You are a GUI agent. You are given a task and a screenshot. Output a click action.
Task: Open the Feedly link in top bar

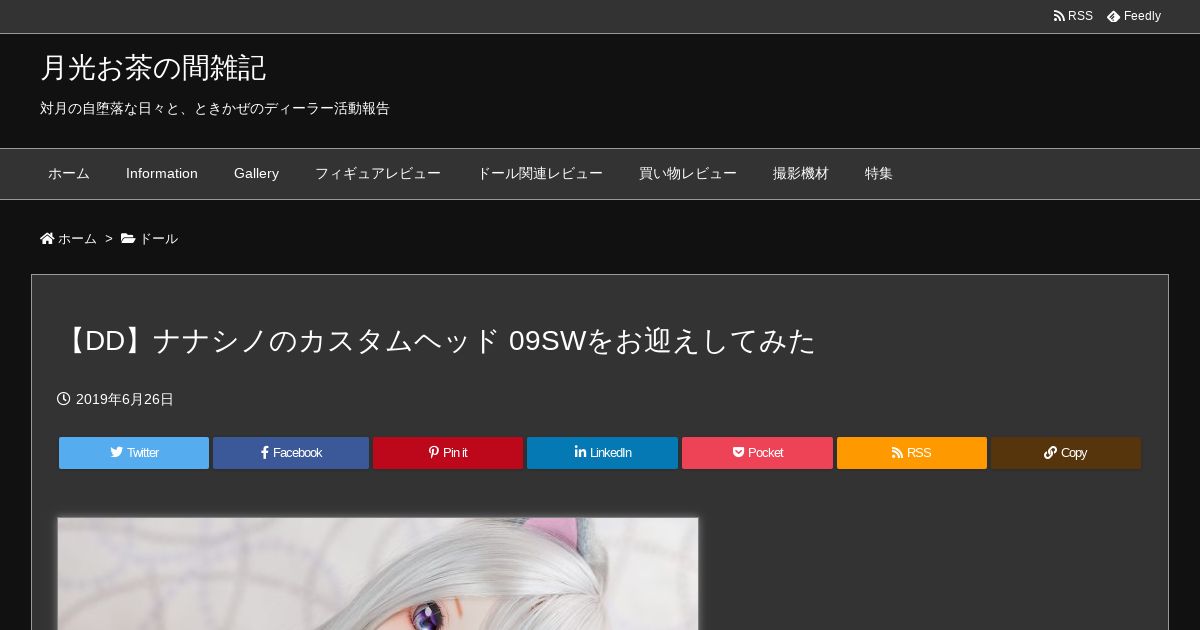[x=1134, y=16]
